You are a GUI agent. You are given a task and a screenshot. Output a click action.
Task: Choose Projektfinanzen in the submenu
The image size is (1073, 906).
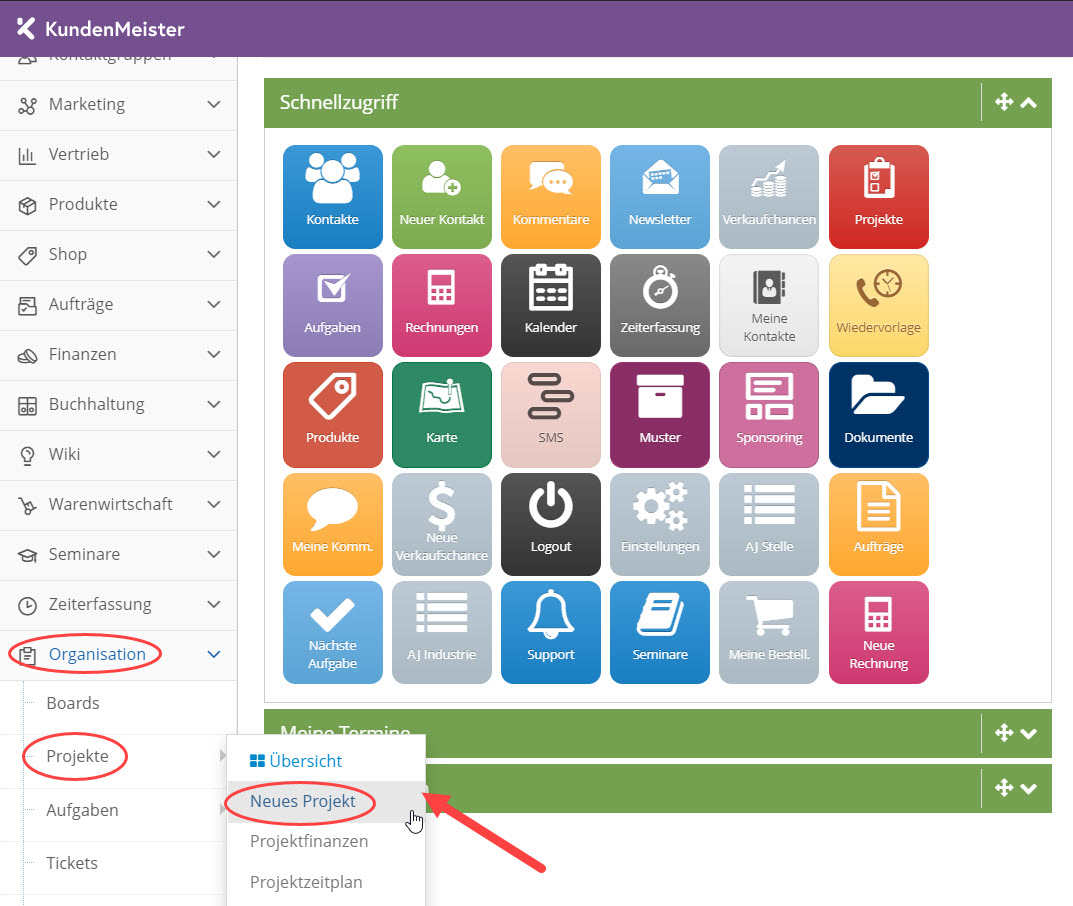(309, 842)
